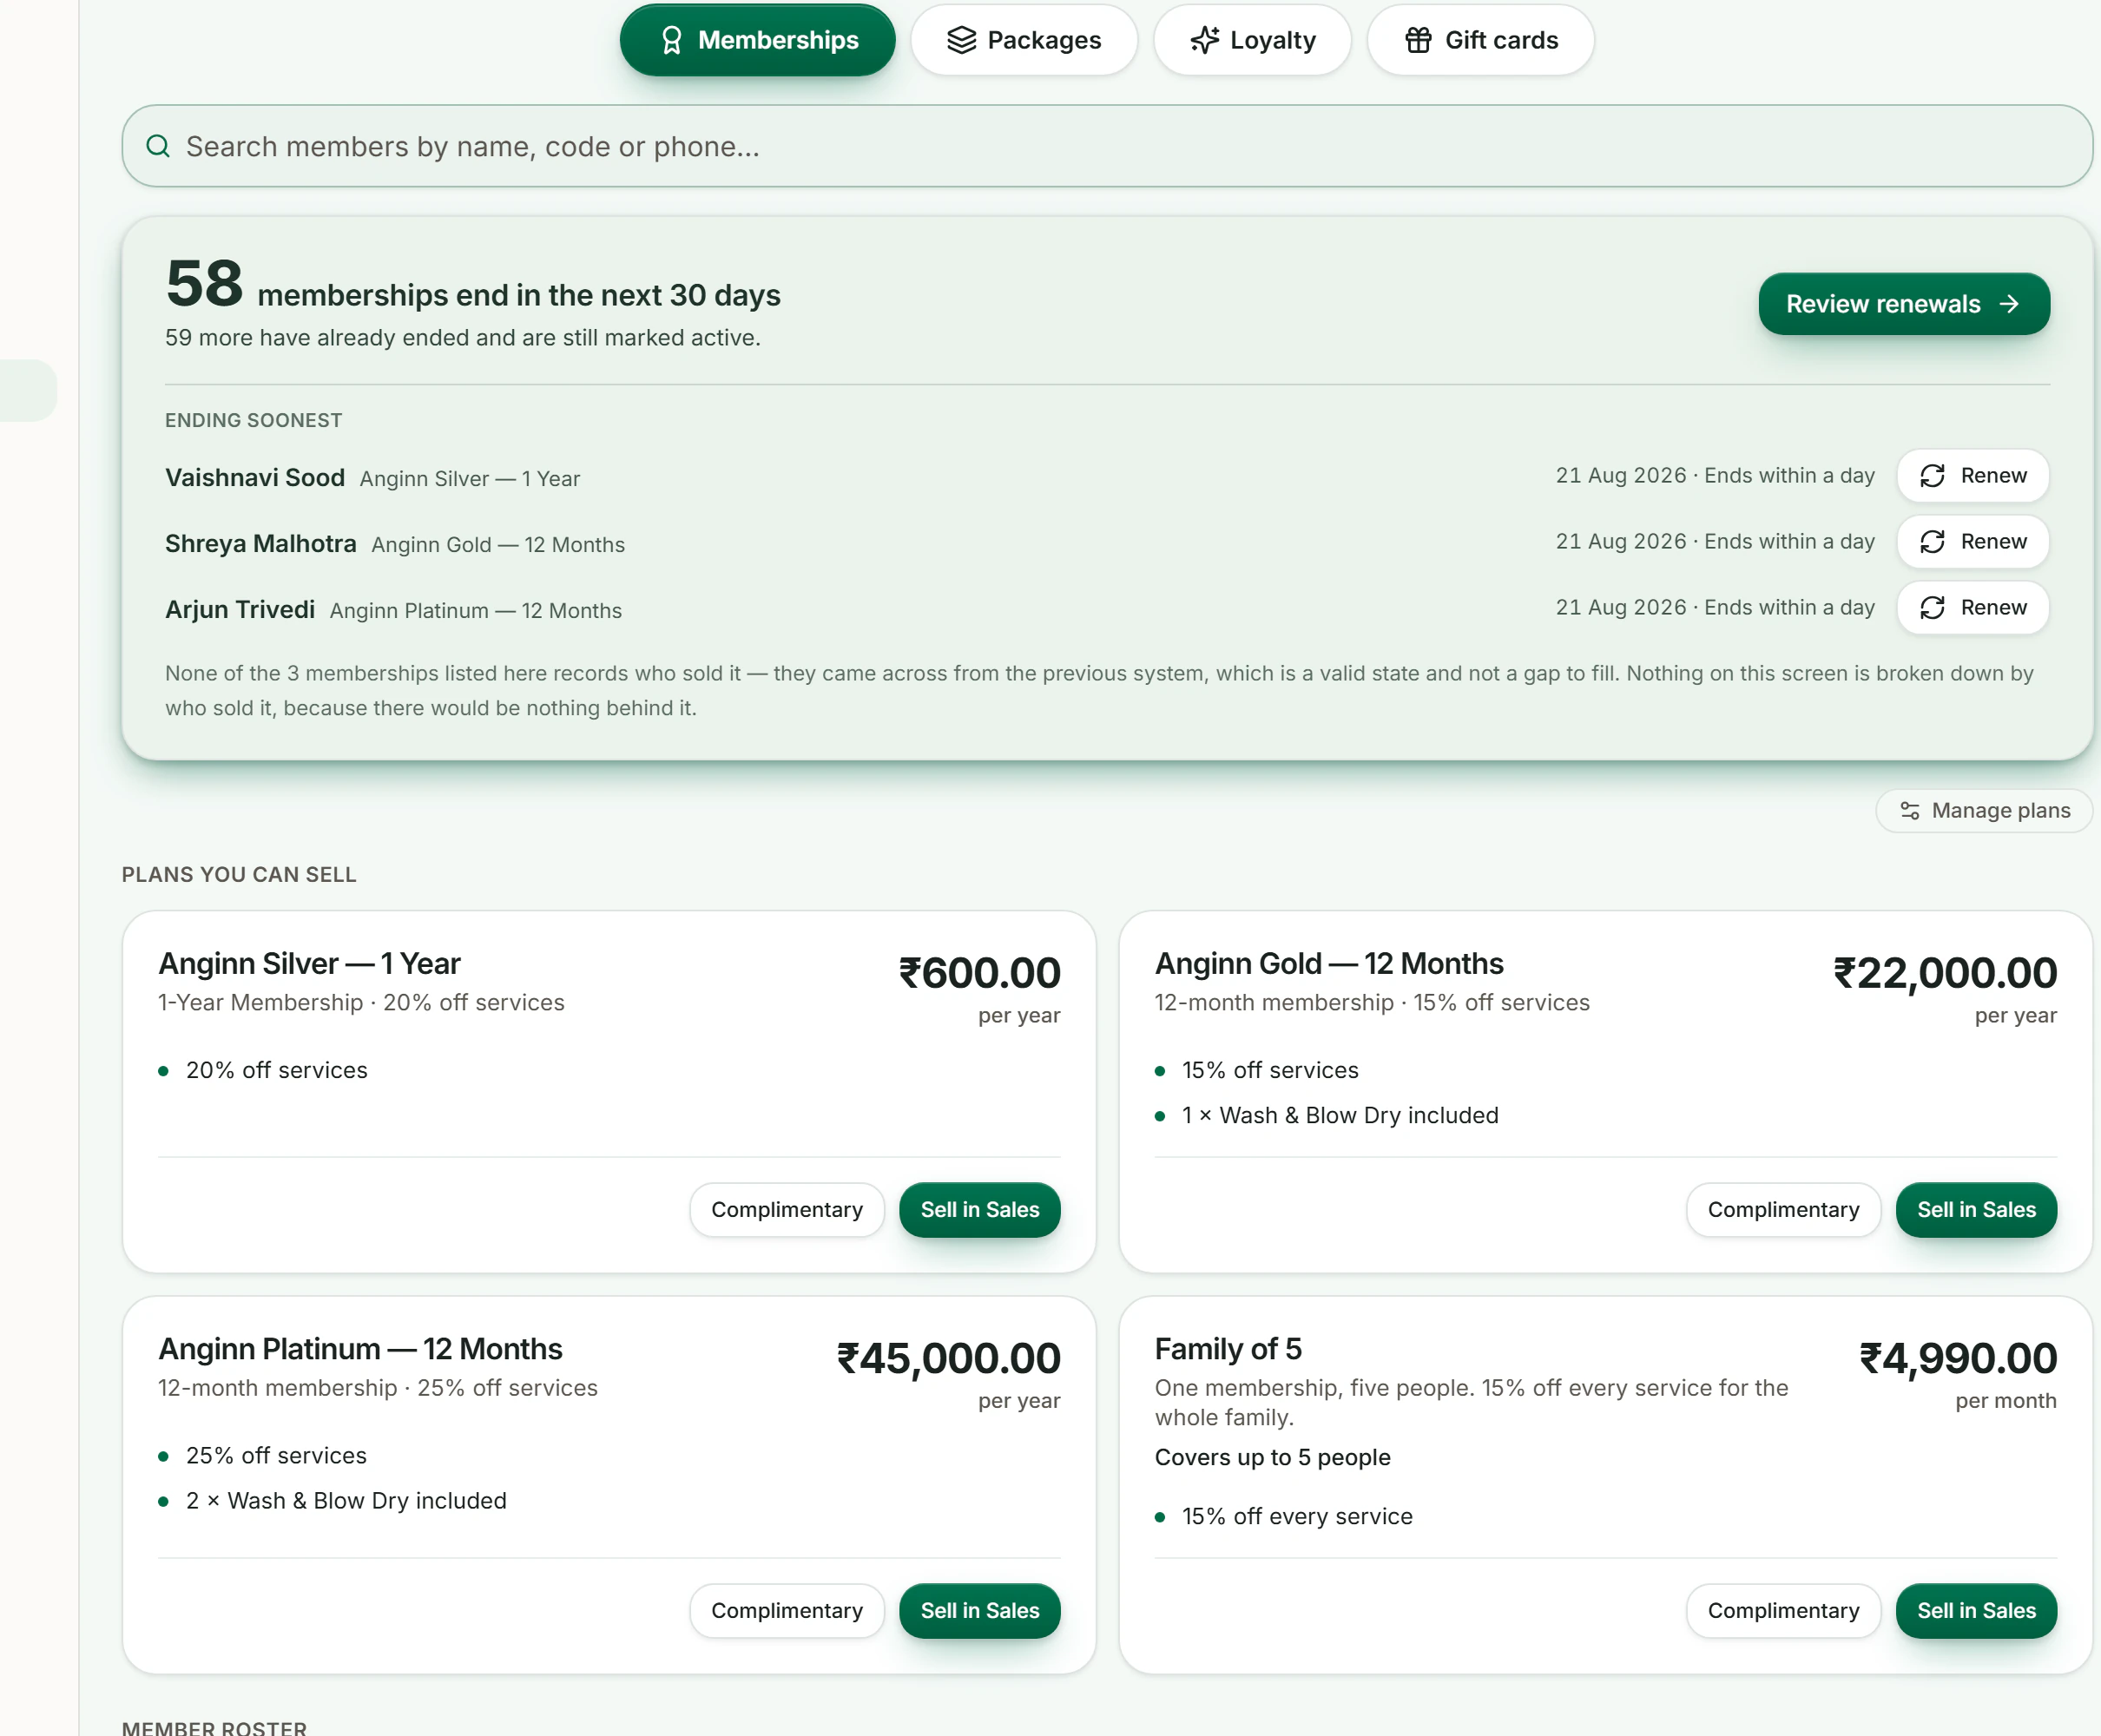
Task: Click the magnifier icon in search bar
Action: pos(158,146)
